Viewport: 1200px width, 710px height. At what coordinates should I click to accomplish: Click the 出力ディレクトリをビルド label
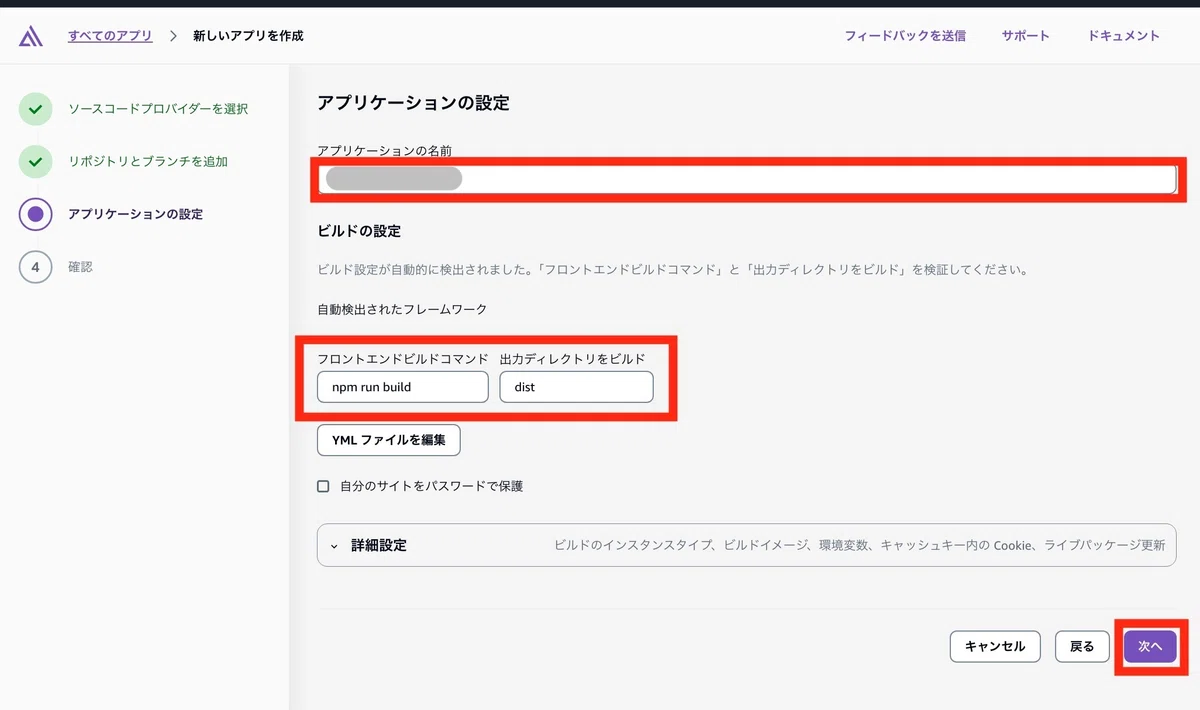tap(573, 358)
